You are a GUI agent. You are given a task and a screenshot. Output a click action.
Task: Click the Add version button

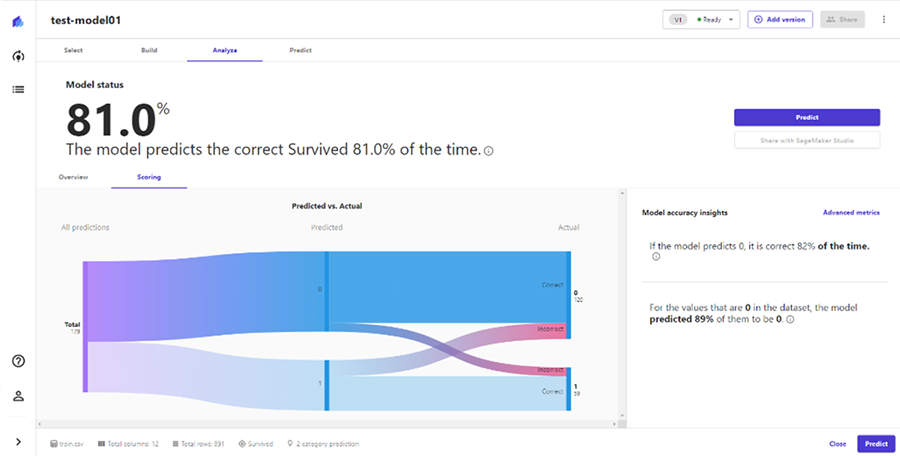click(779, 20)
